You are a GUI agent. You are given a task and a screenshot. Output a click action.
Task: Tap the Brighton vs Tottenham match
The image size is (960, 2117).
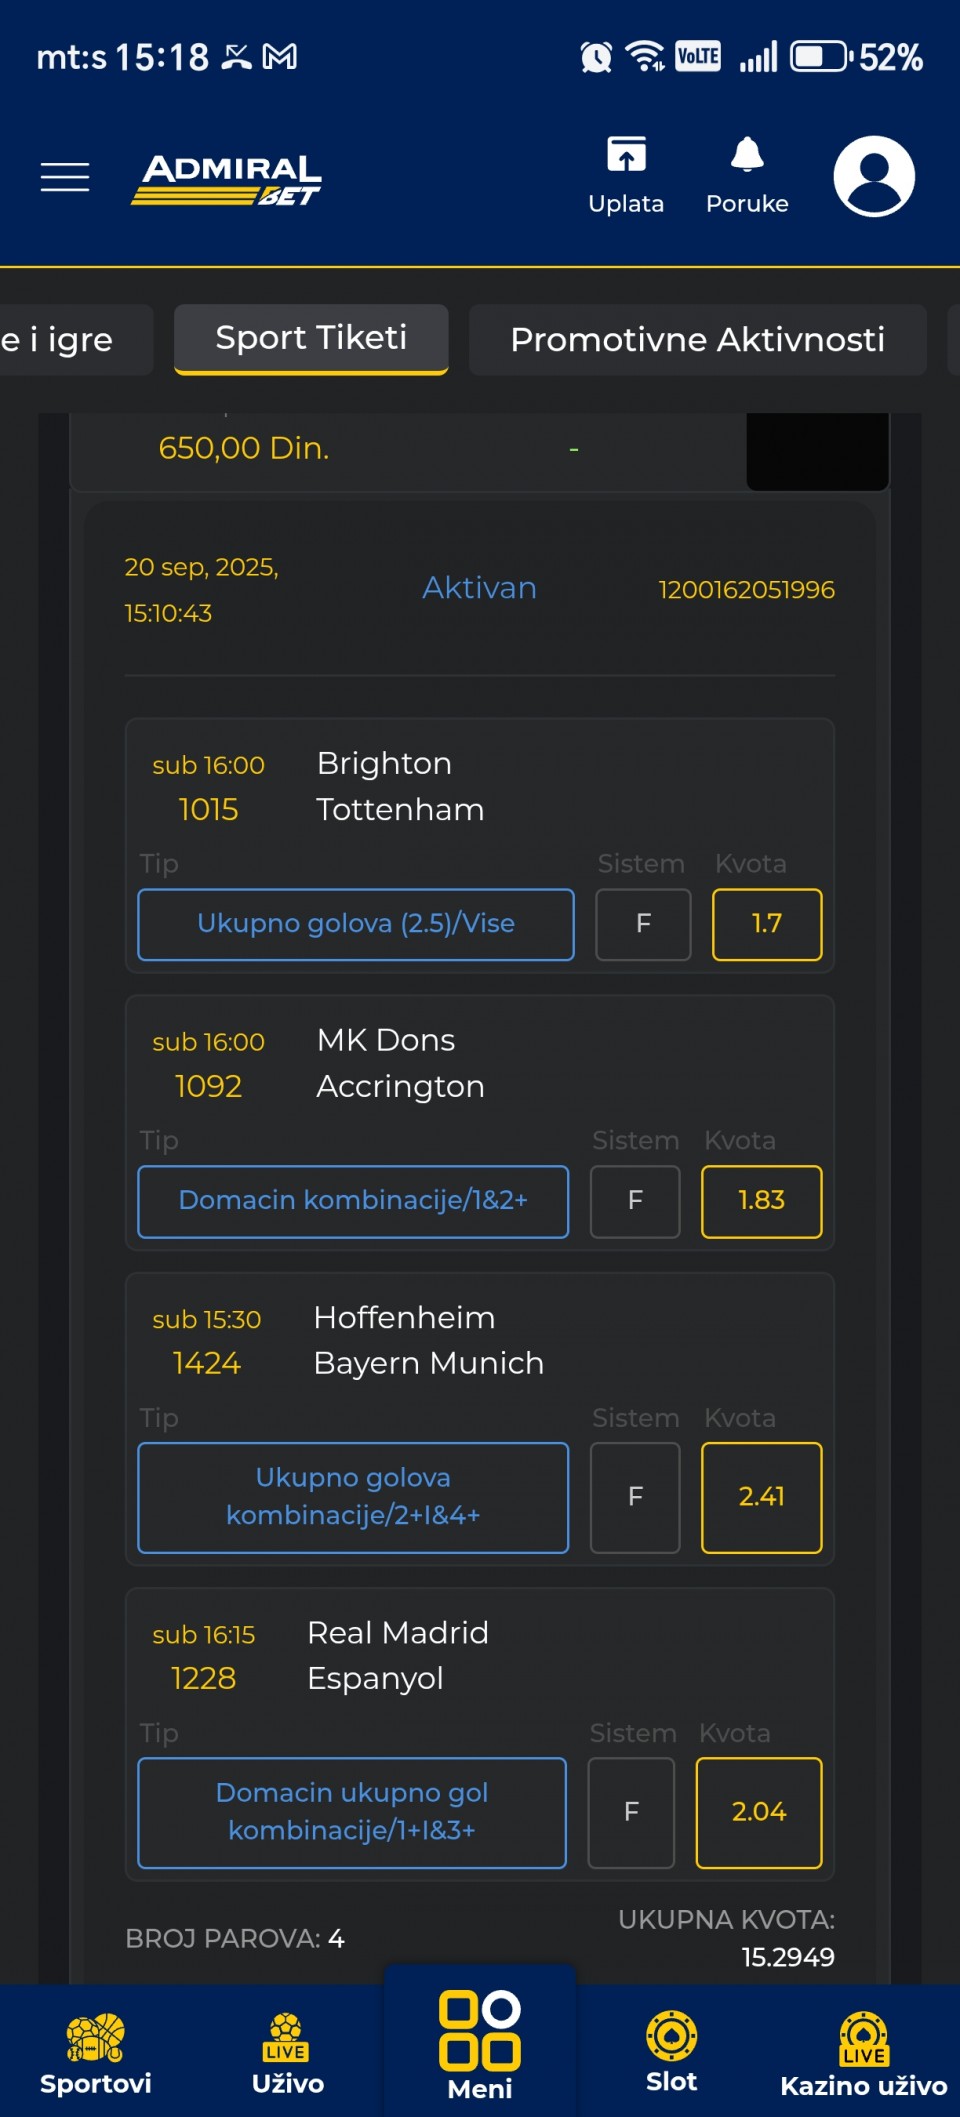[400, 787]
